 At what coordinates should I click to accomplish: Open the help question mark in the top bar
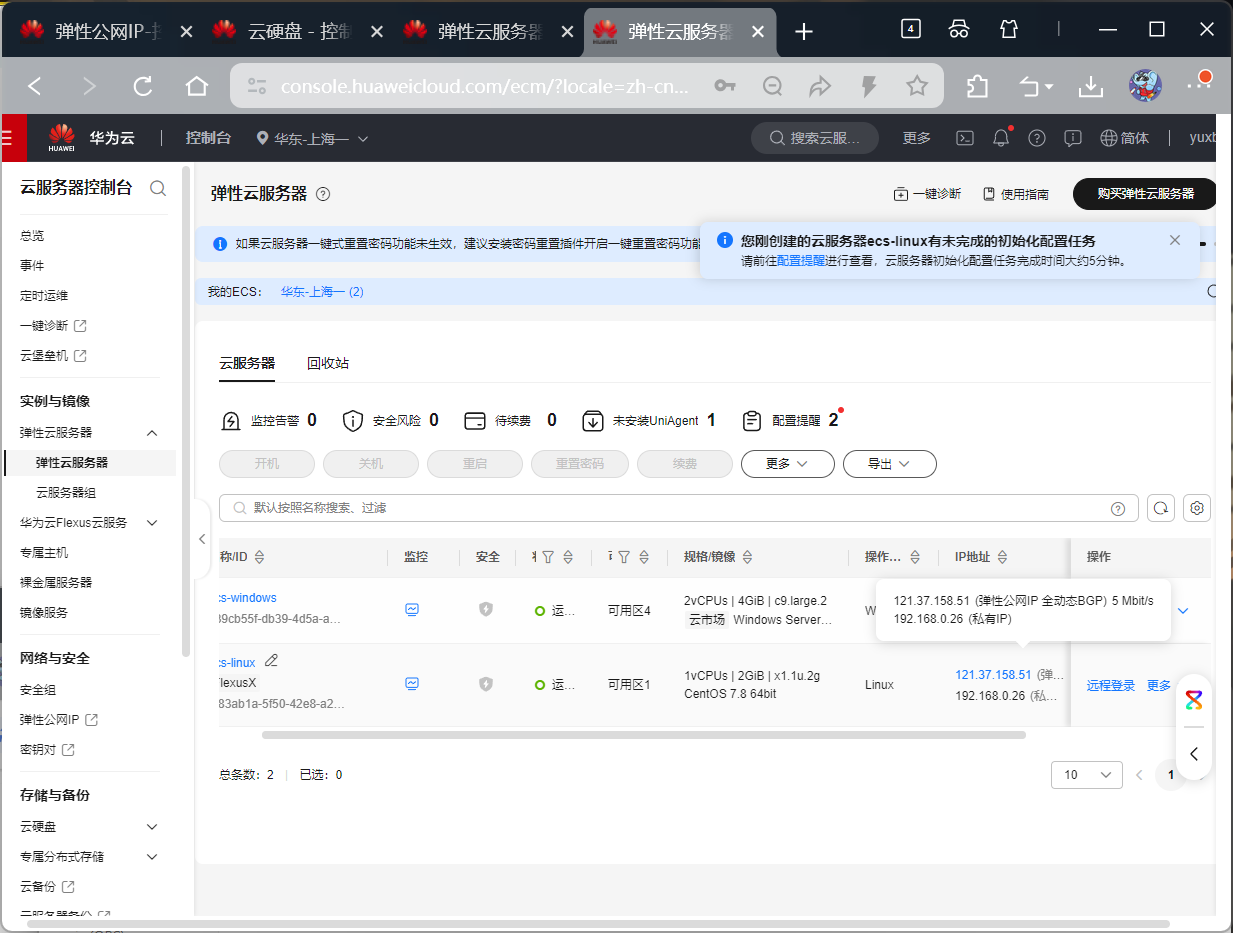click(x=1037, y=138)
